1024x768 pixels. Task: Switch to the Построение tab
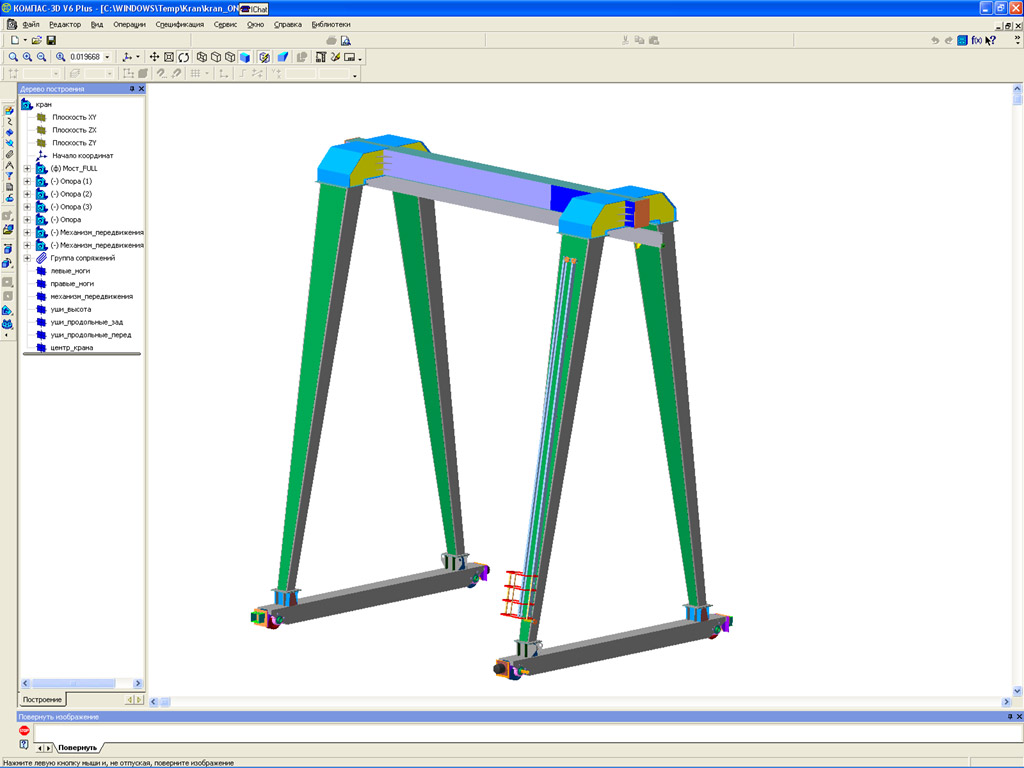pos(42,699)
